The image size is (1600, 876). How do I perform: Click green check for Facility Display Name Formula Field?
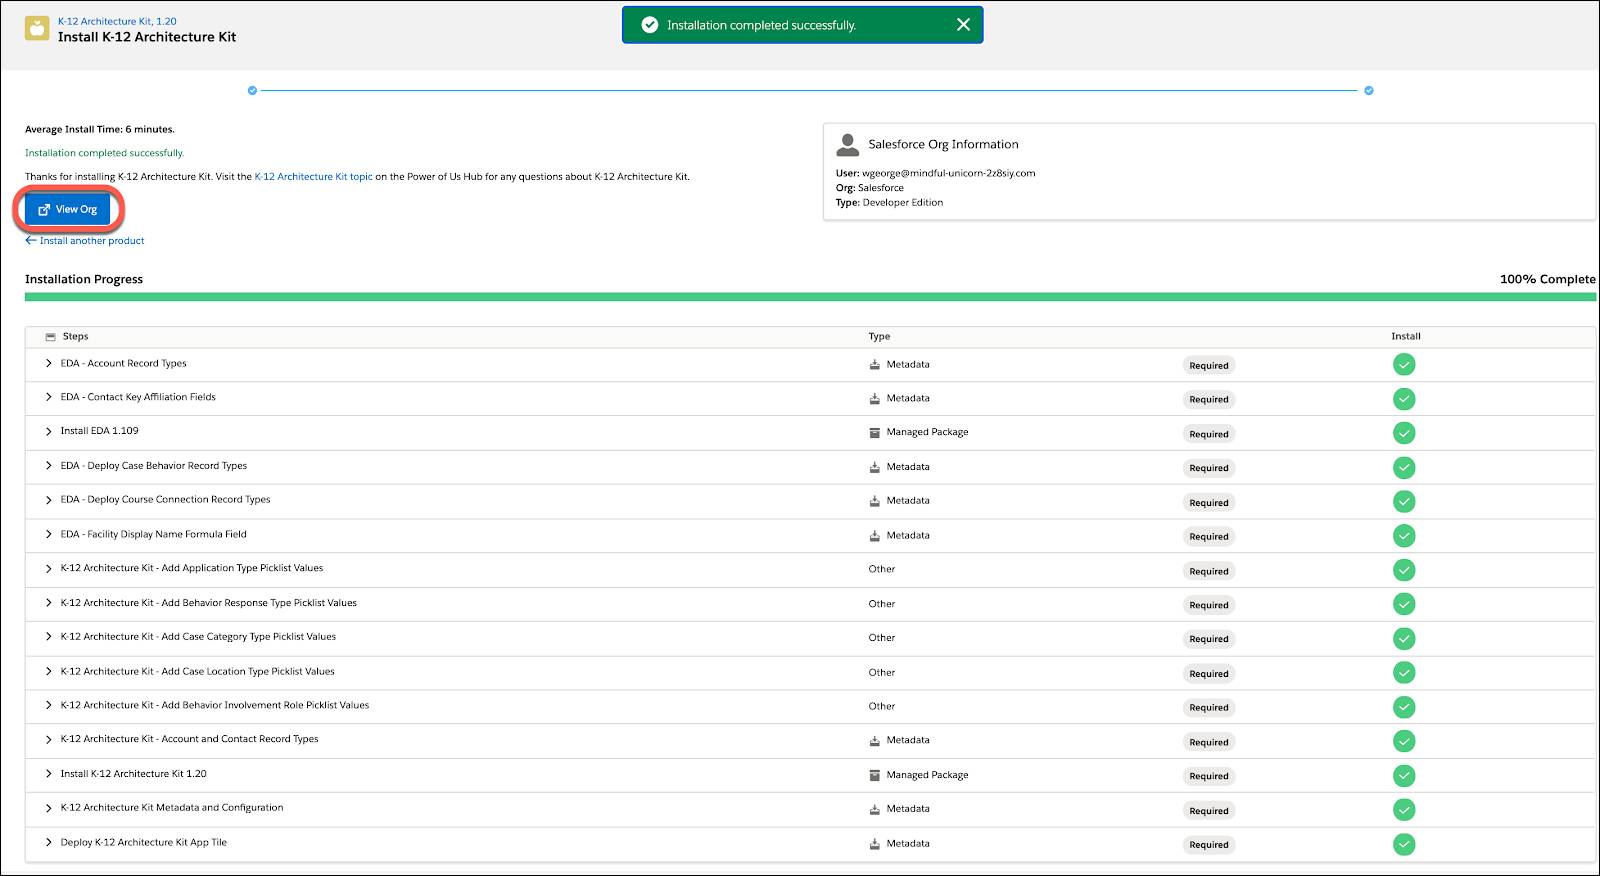click(x=1404, y=536)
